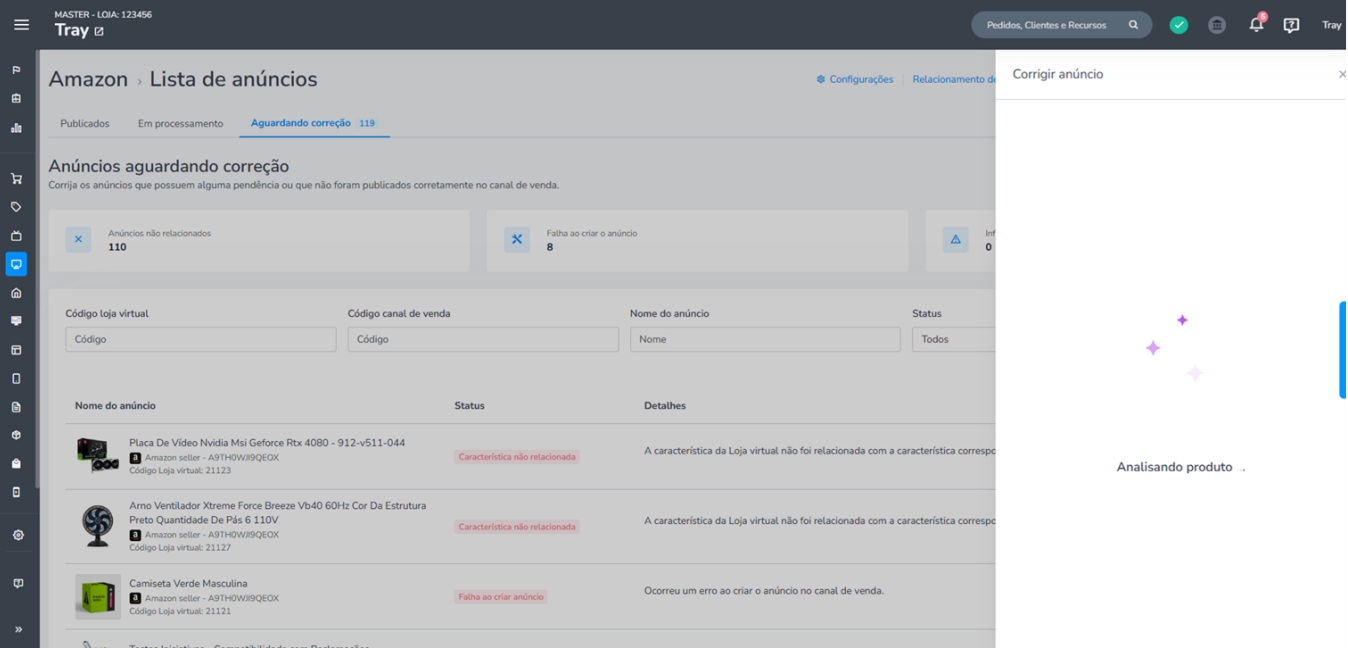Open the mobile phone sidebar icon
Image resolution: width=1348 pixels, height=648 pixels.
16,379
